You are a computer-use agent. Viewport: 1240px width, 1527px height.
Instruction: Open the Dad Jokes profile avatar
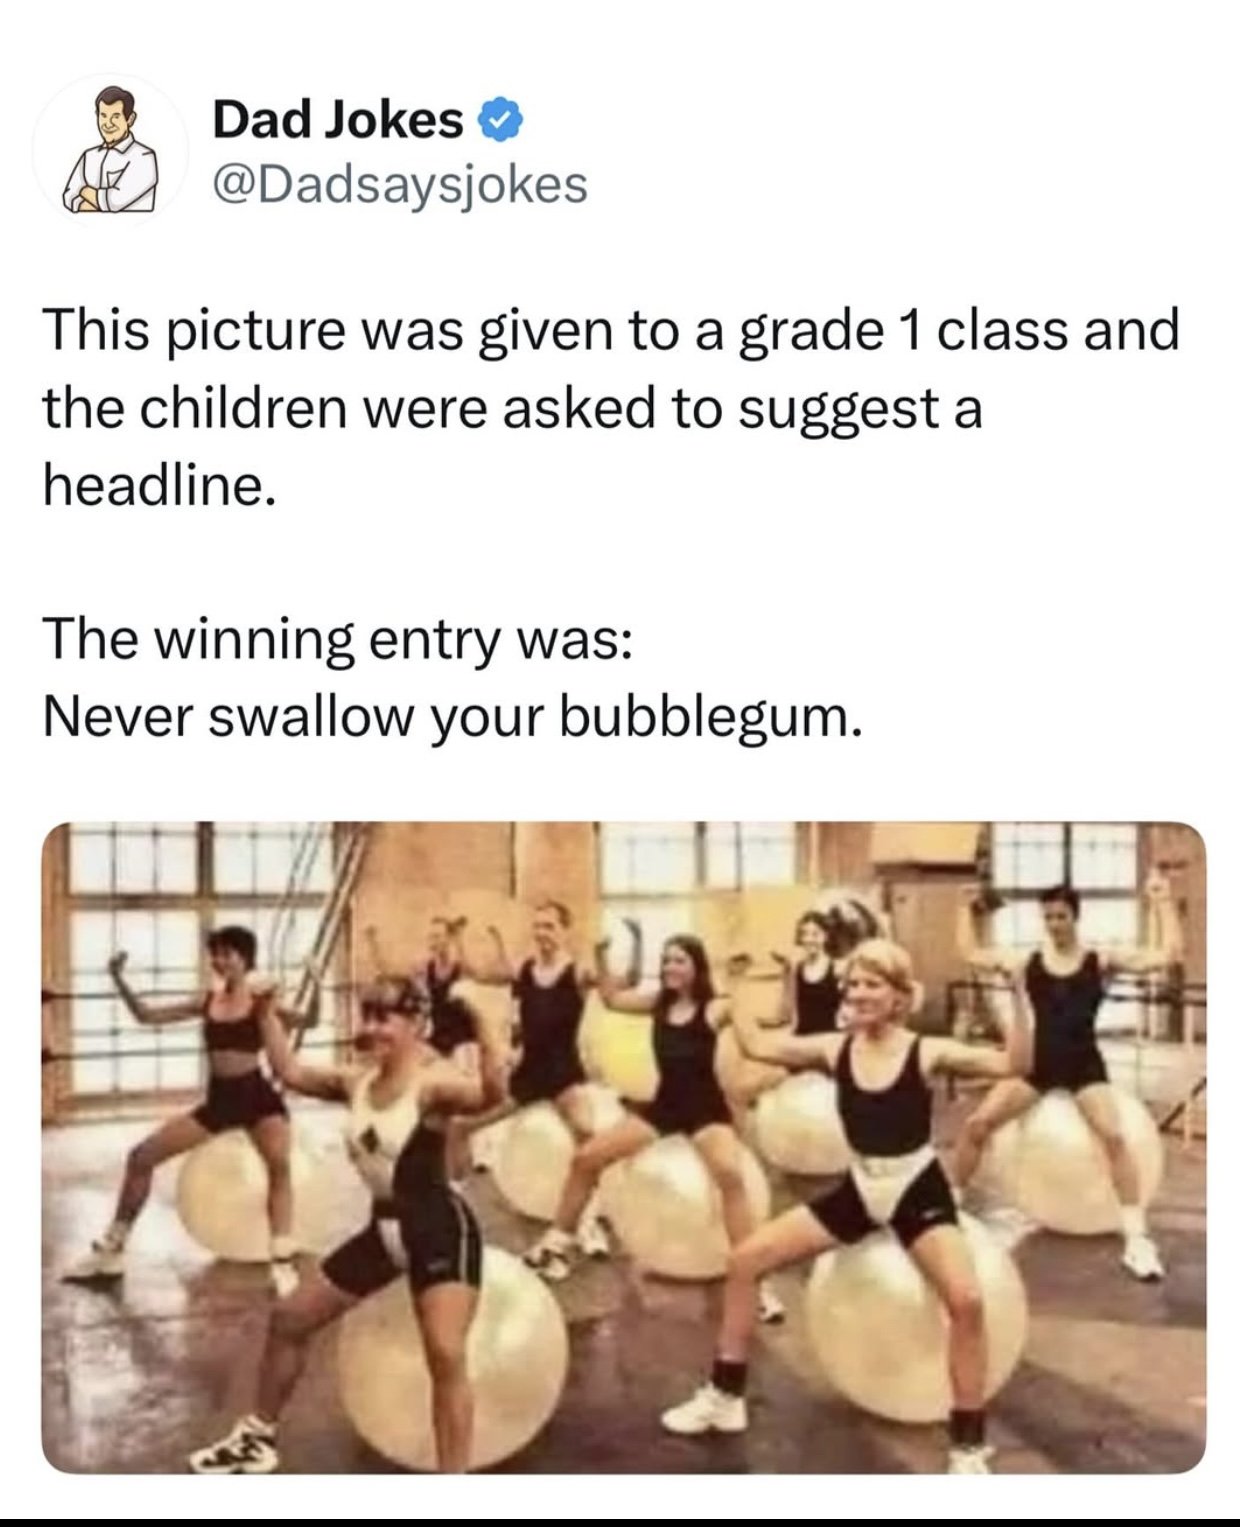click(x=110, y=150)
